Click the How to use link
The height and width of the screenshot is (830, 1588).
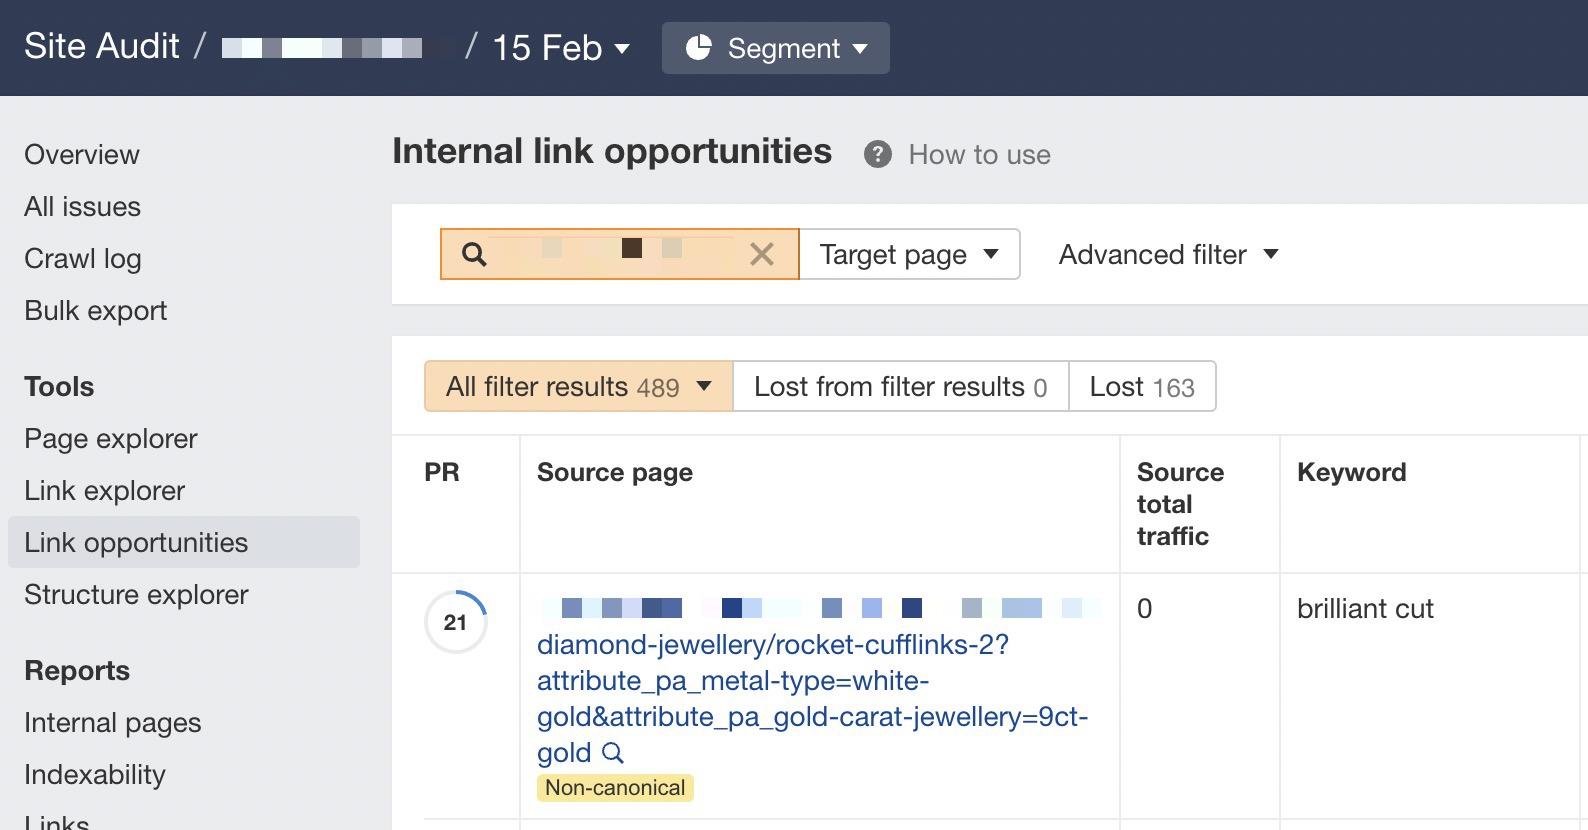[x=978, y=154]
